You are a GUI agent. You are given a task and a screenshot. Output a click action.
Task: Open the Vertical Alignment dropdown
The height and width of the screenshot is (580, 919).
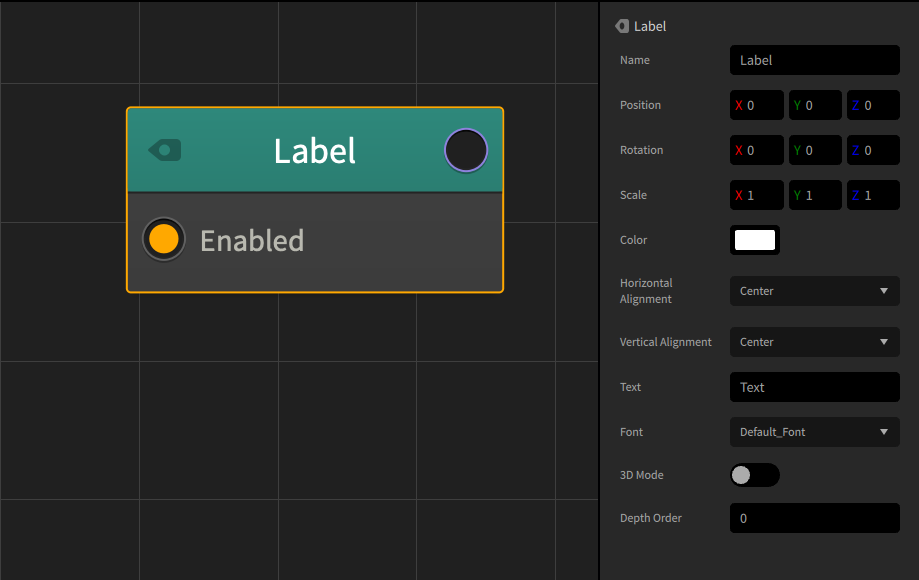click(814, 341)
